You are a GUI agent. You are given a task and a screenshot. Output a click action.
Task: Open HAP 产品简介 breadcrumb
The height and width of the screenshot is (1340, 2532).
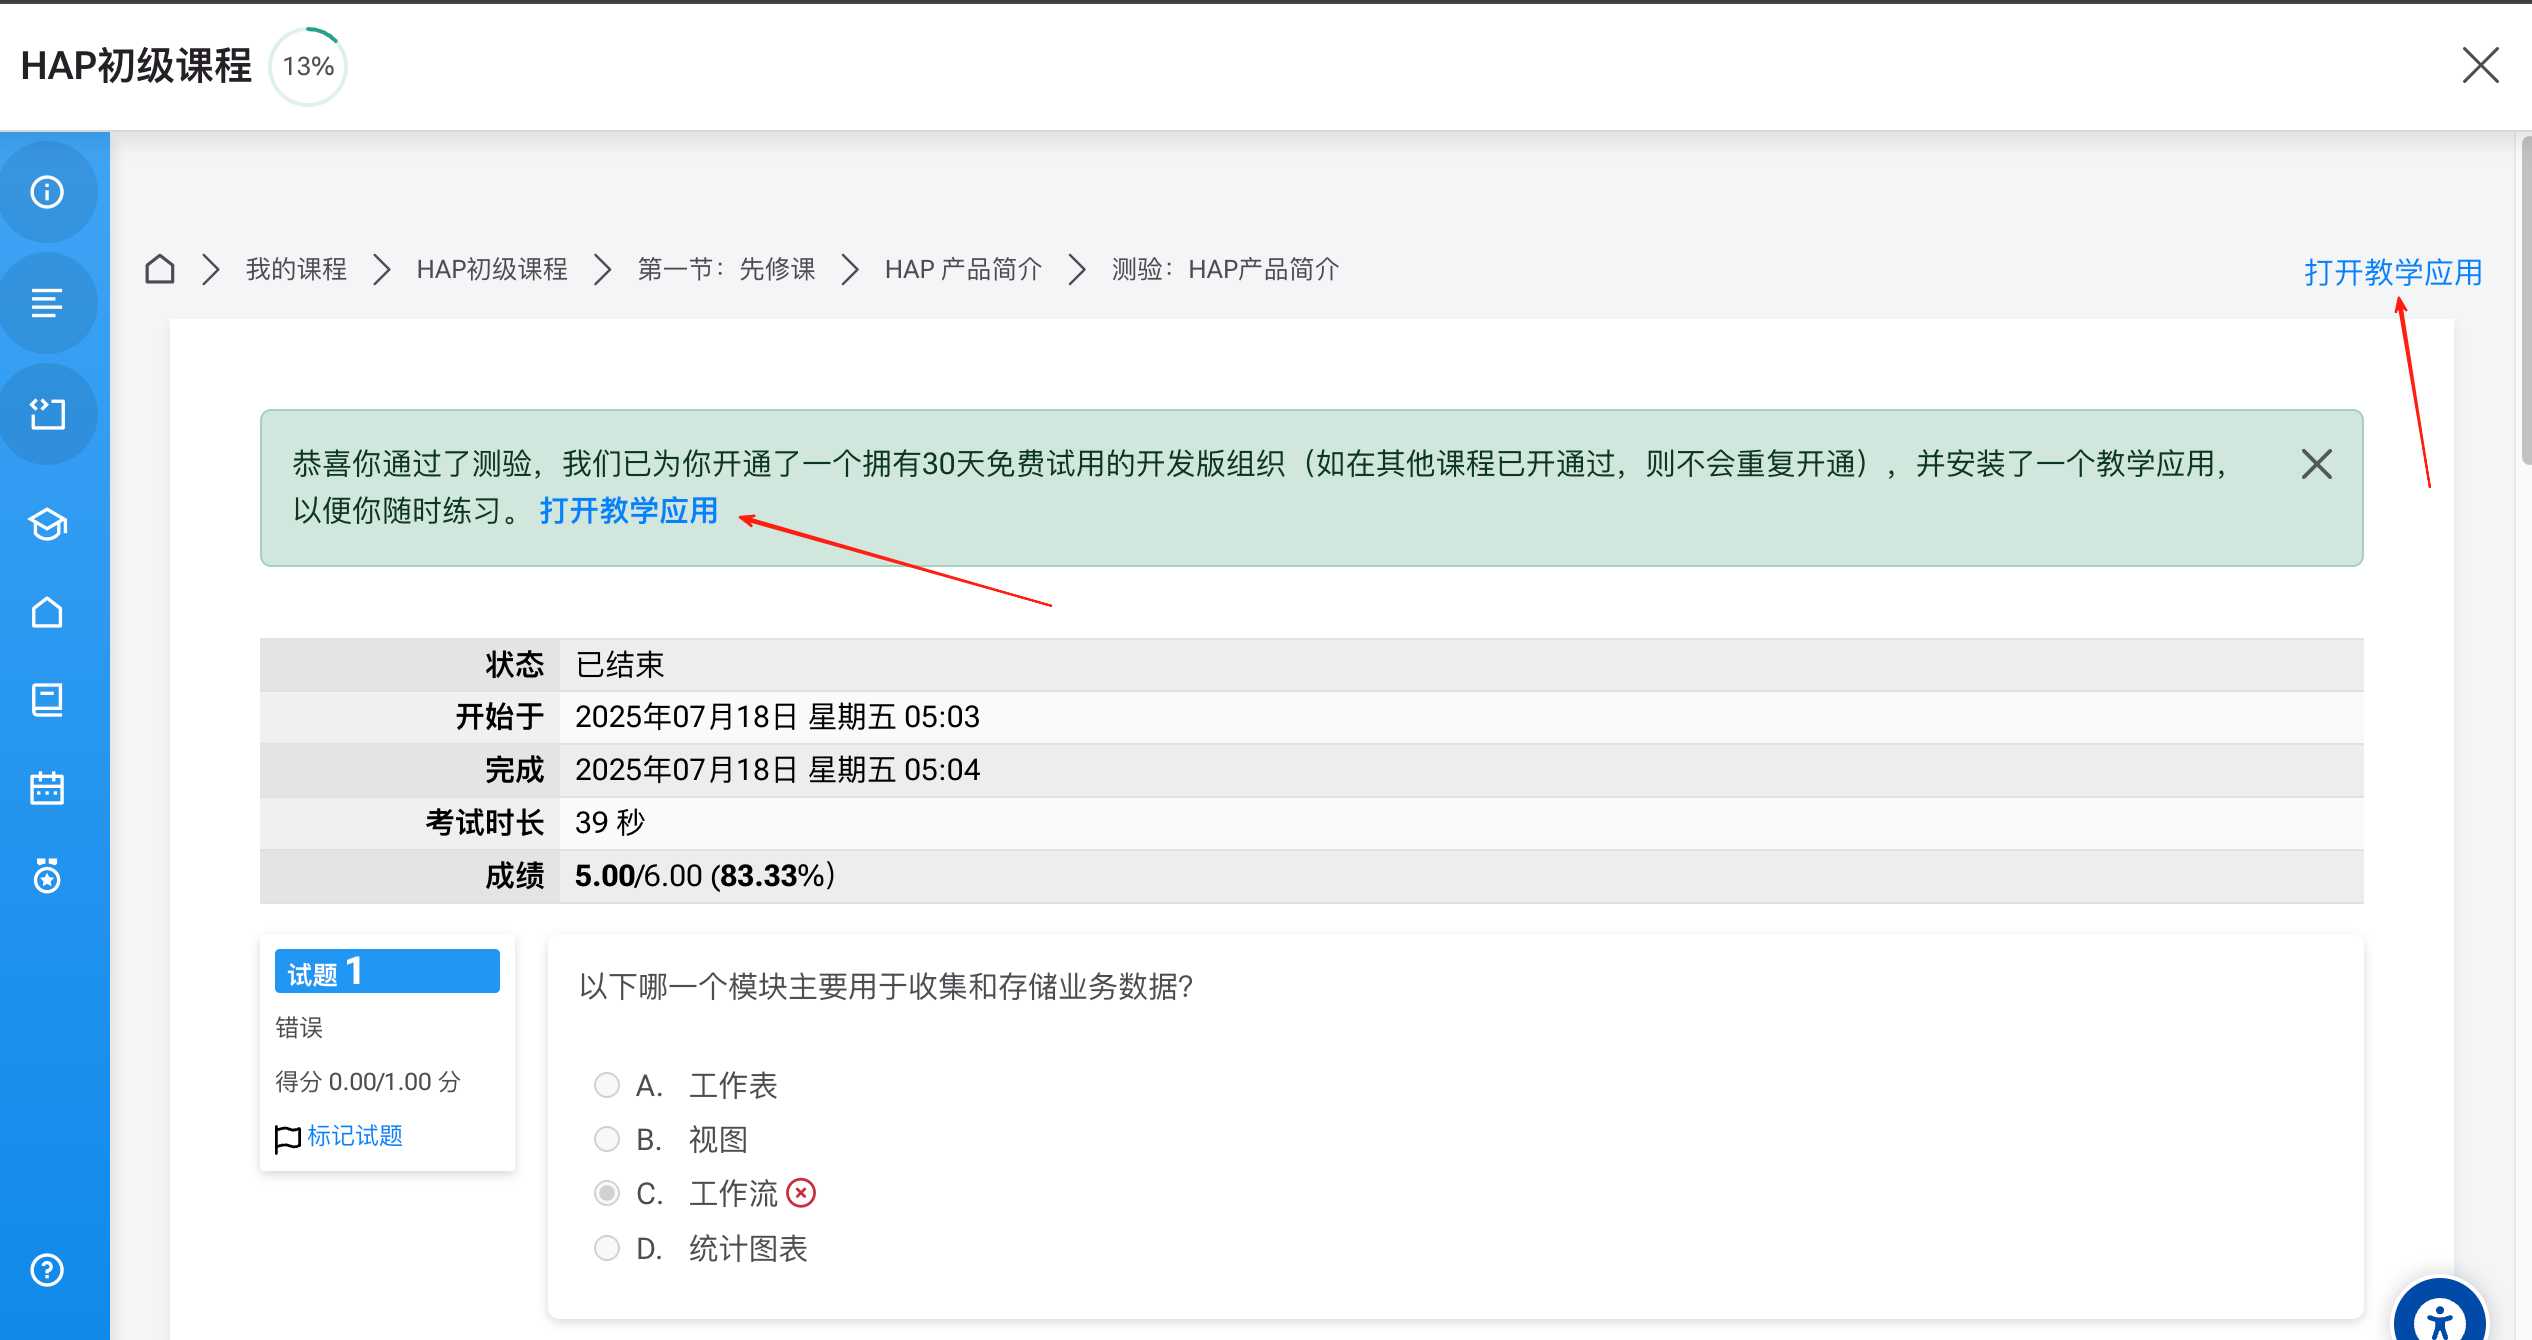point(963,269)
